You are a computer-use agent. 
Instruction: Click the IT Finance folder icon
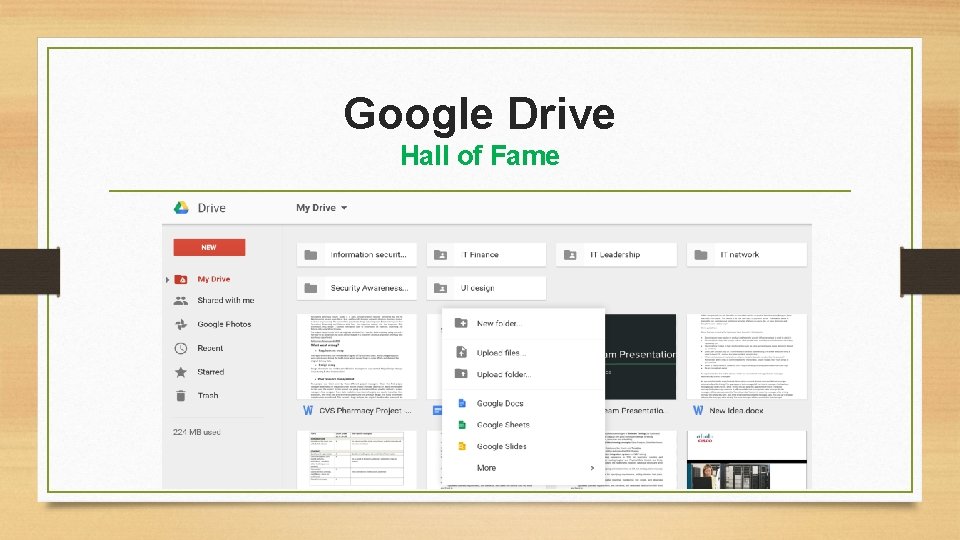[x=440, y=255]
